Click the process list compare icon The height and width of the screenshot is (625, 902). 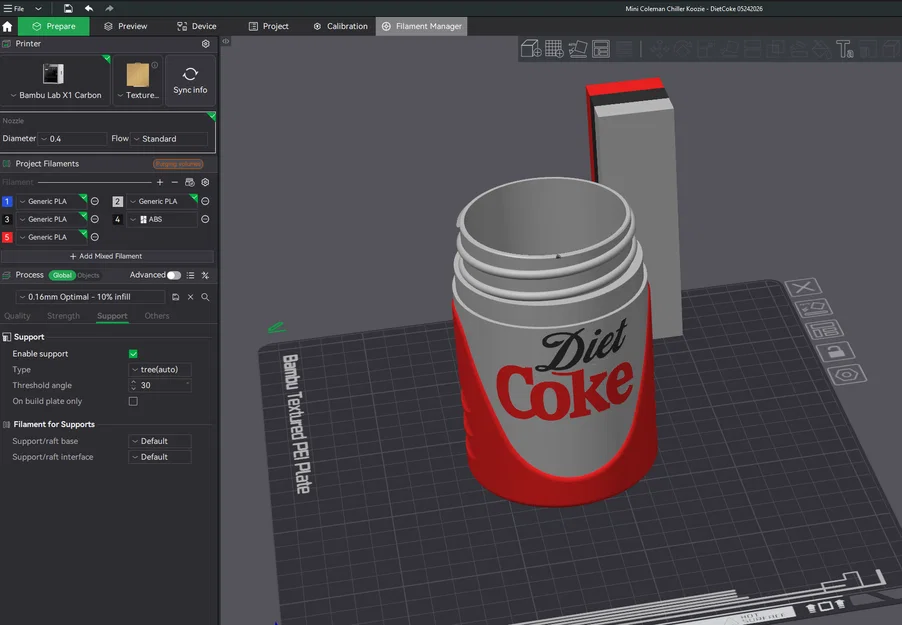[x=190, y=275]
